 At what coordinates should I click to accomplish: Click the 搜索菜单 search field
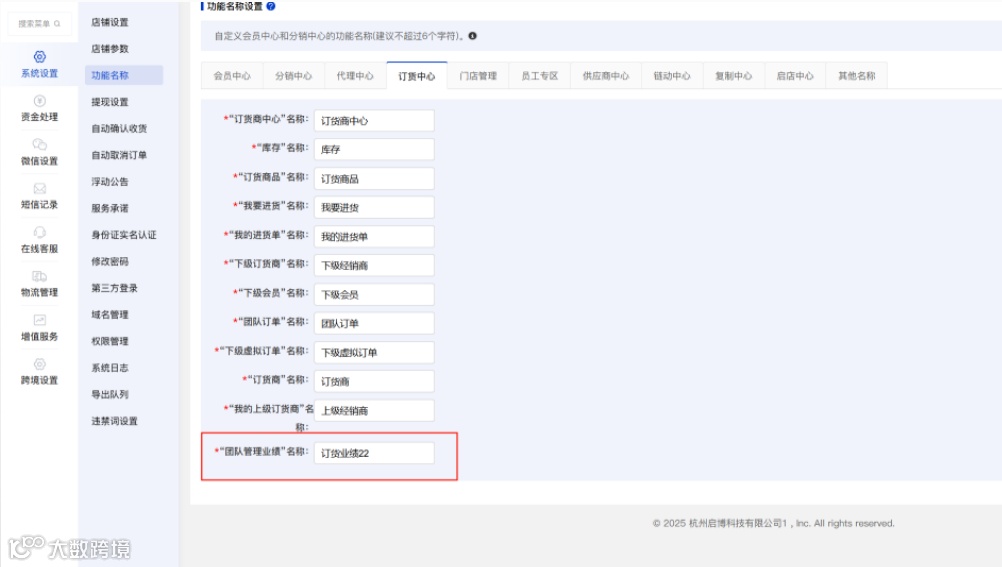click(40, 24)
